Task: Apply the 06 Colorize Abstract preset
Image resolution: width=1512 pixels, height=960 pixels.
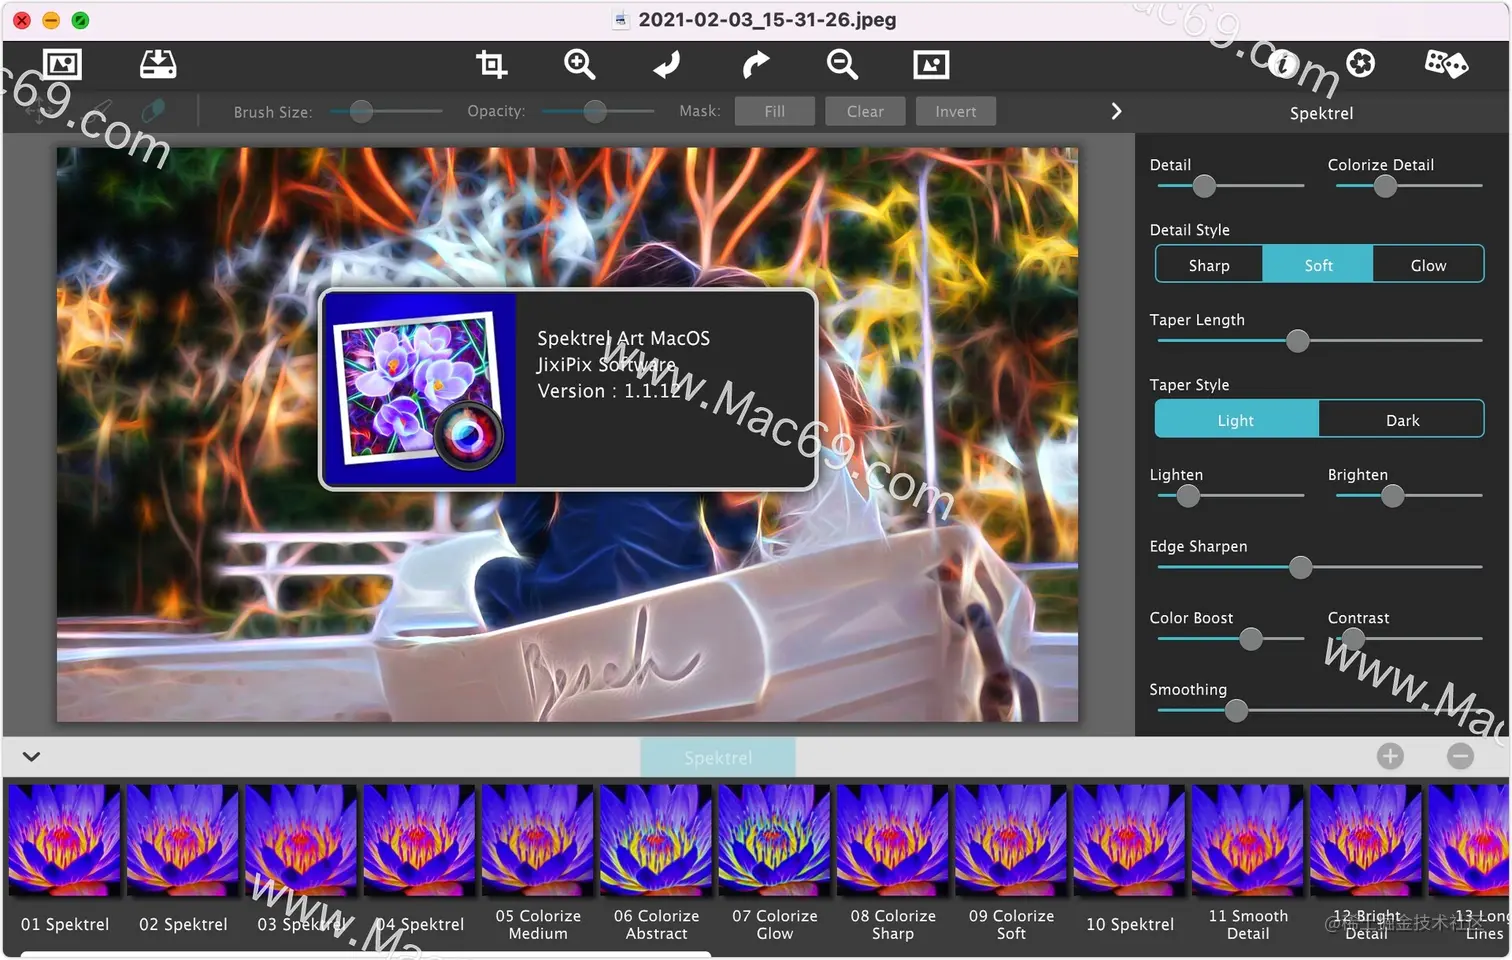Action: pyautogui.click(x=656, y=840)
